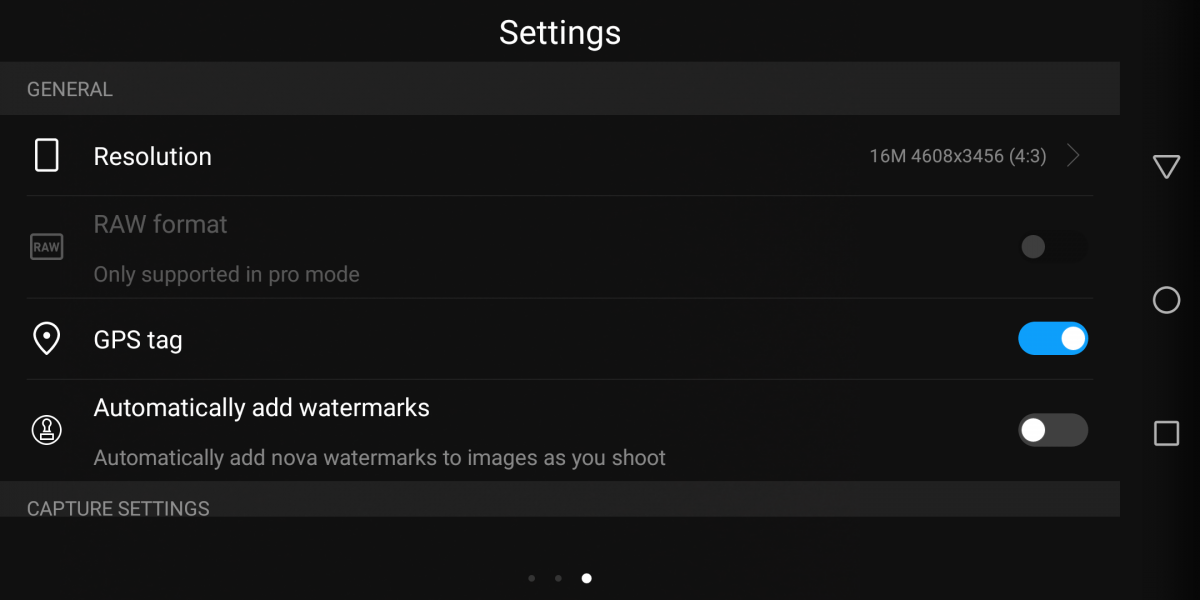
Task: Select the GPS tag label
Action: coord(138,340)
